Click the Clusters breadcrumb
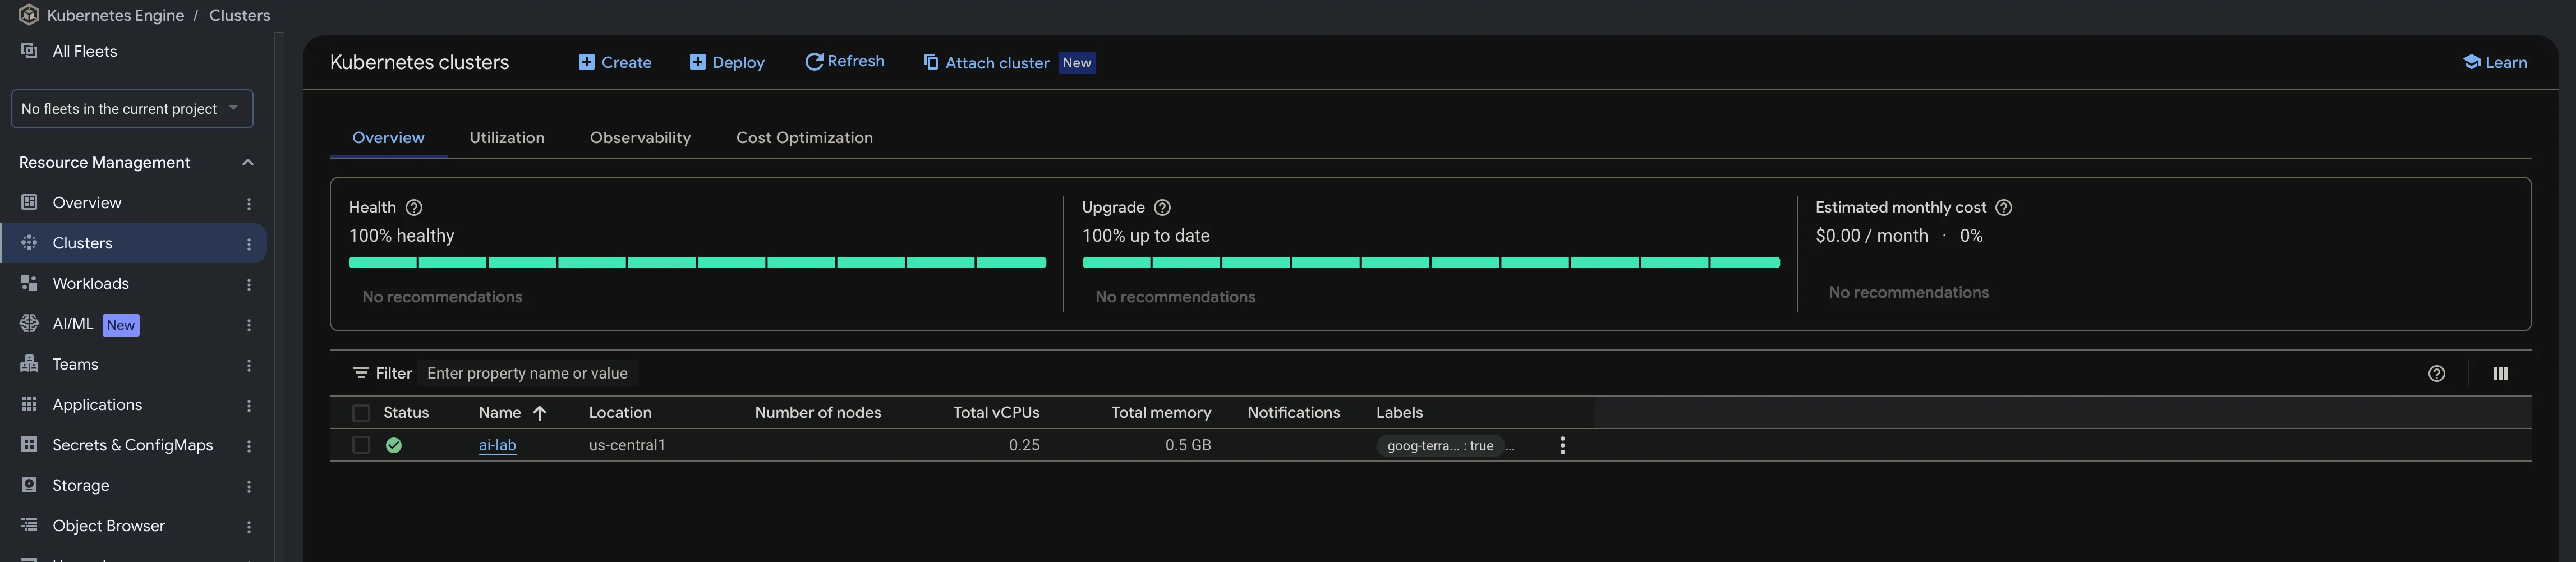The width and height of the screenshot is (2576, 562). pyautogui.click(x=239, y=15)
